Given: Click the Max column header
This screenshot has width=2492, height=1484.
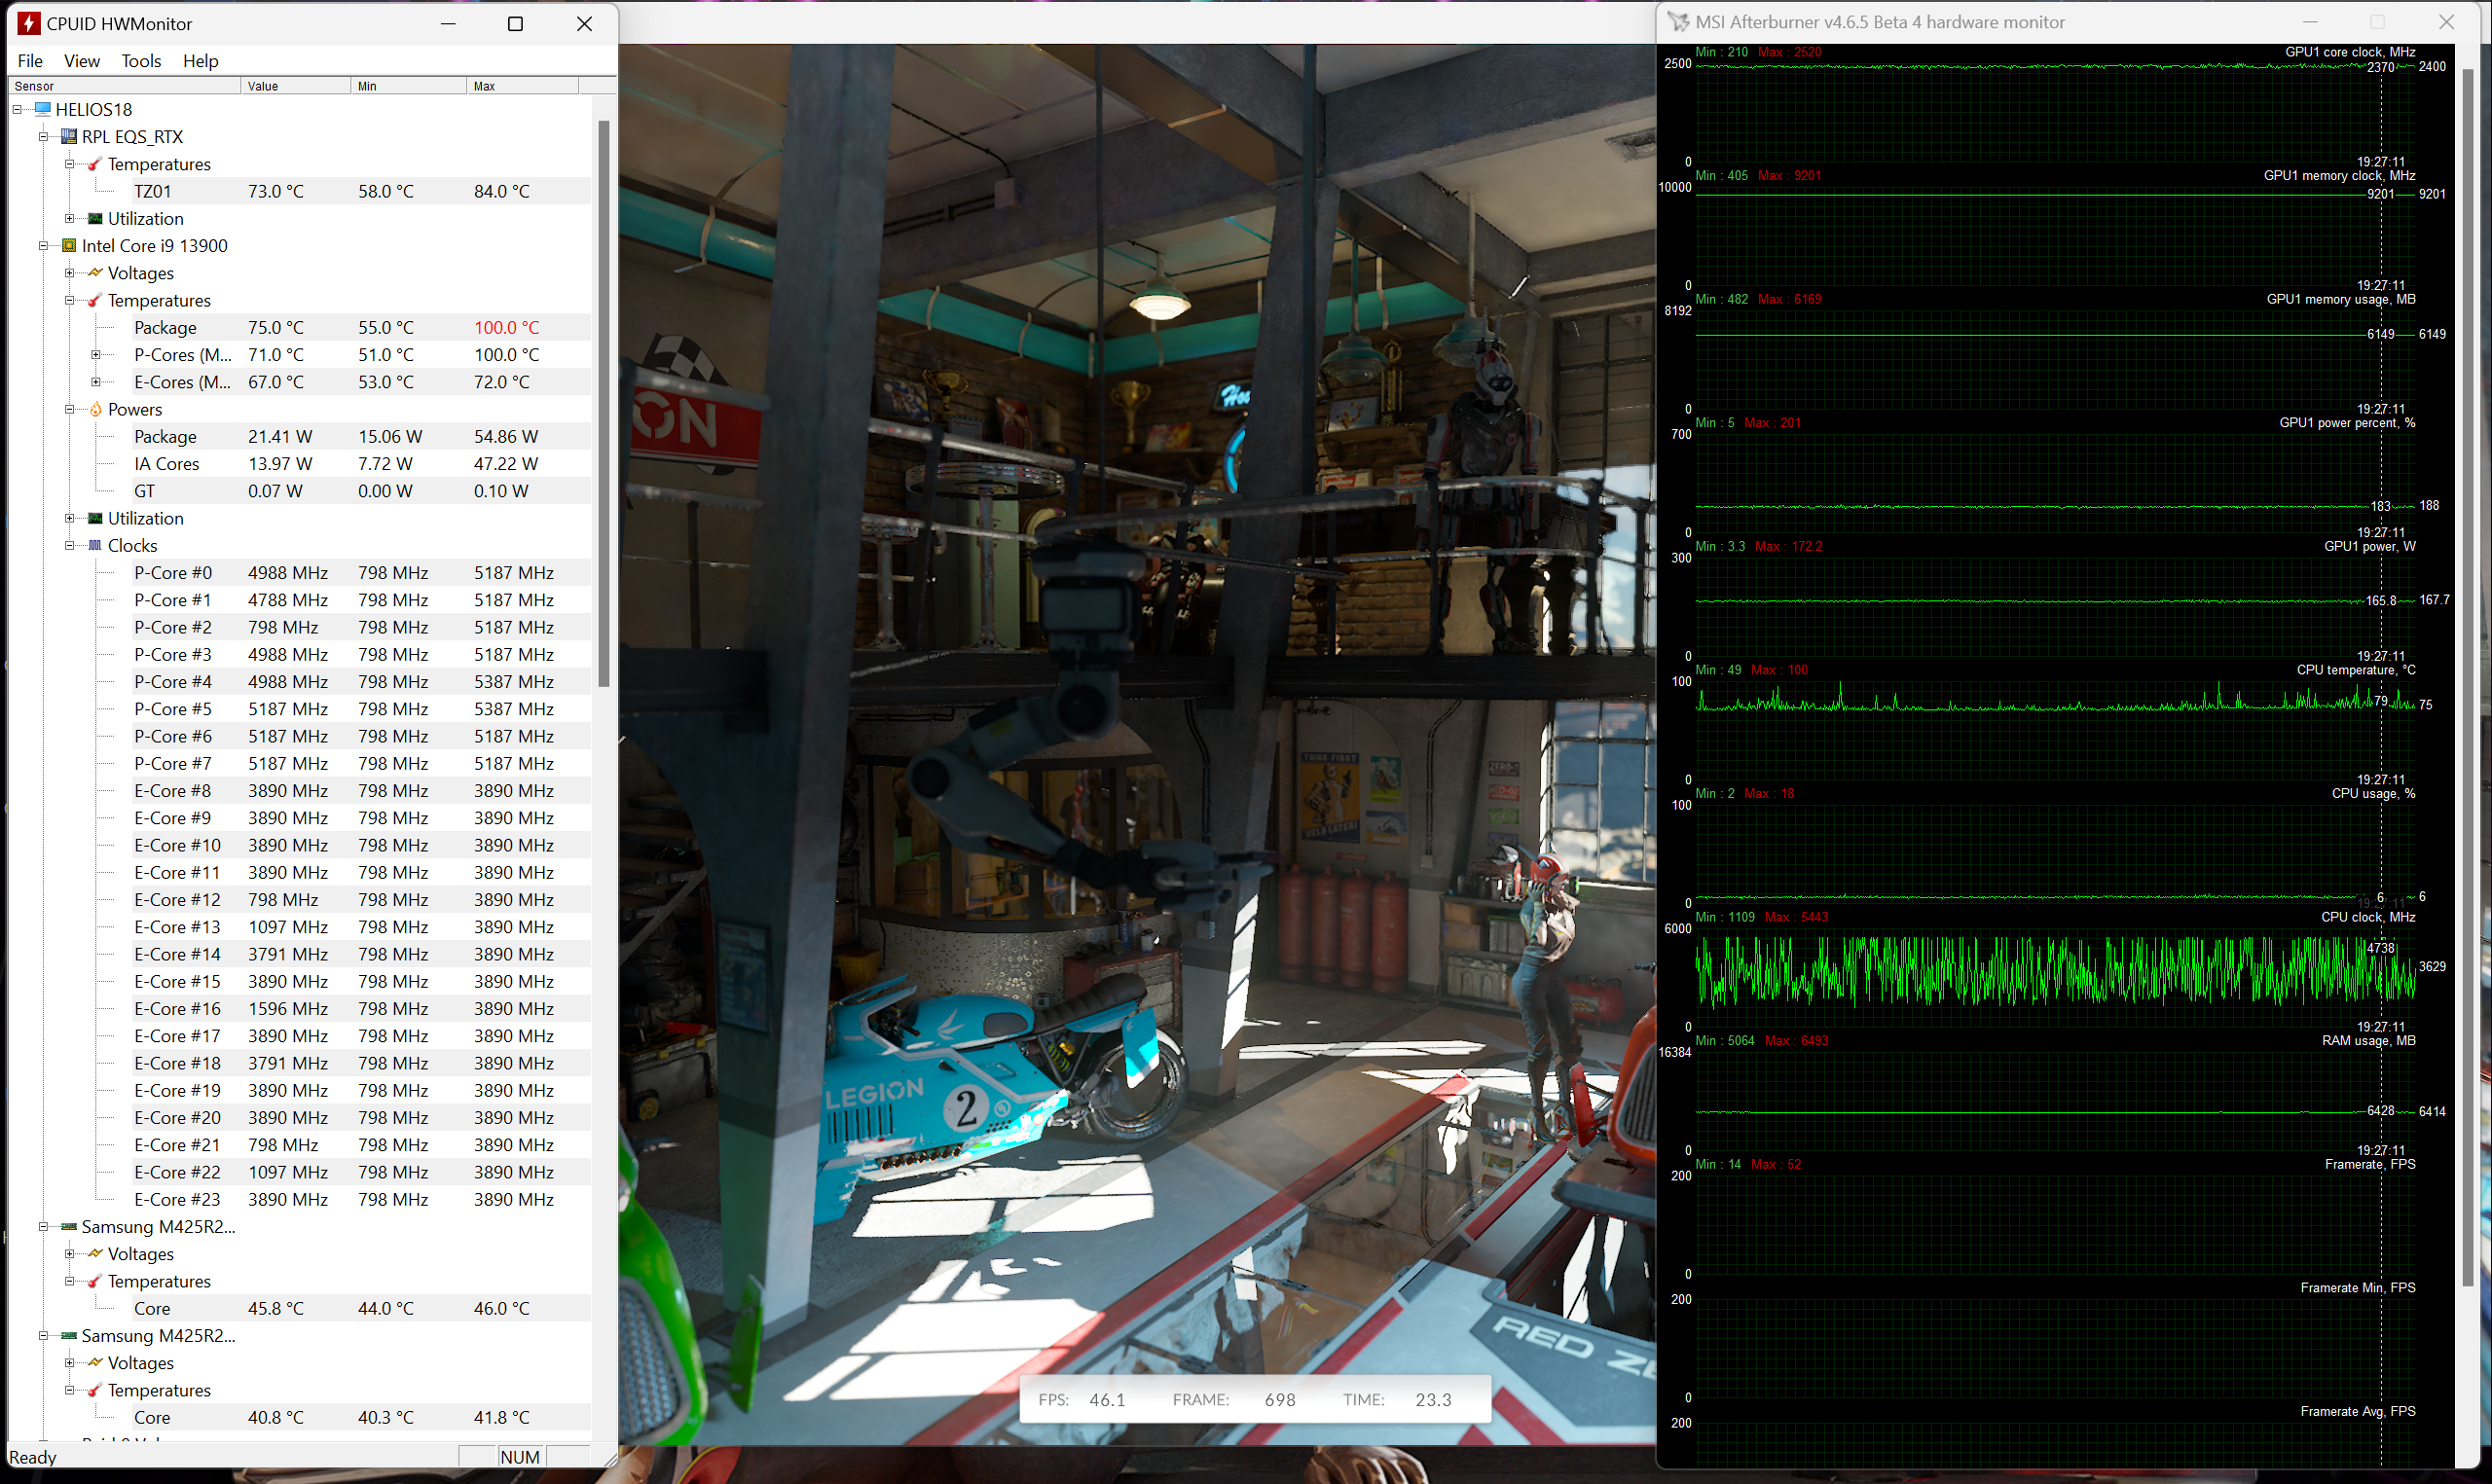Looking at the screenshot, I should coord(520,86).
